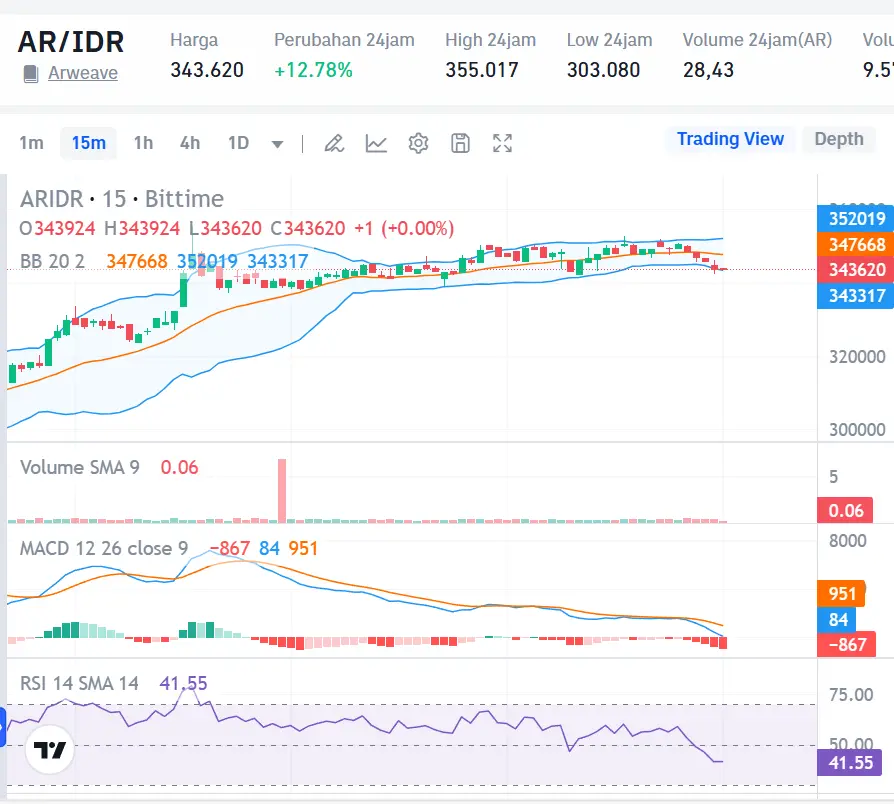Click the MACD histogram value badge -867
The height and width of the screenshot is (804, 894).
tap(847, 645)
